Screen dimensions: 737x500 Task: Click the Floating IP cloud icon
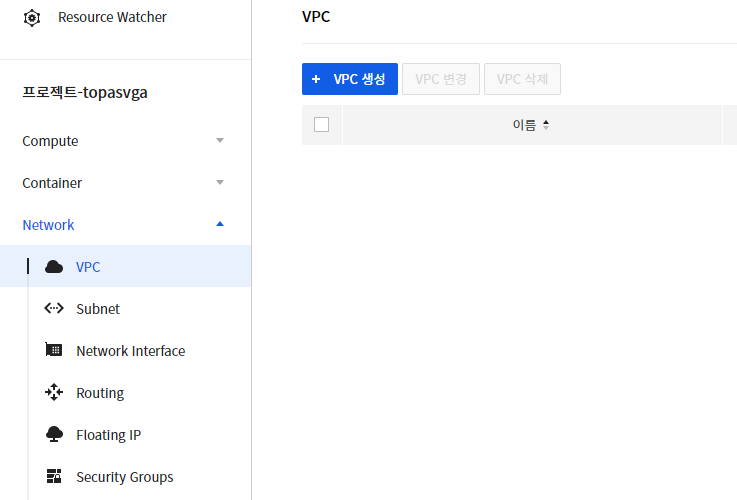pos(54,434)
